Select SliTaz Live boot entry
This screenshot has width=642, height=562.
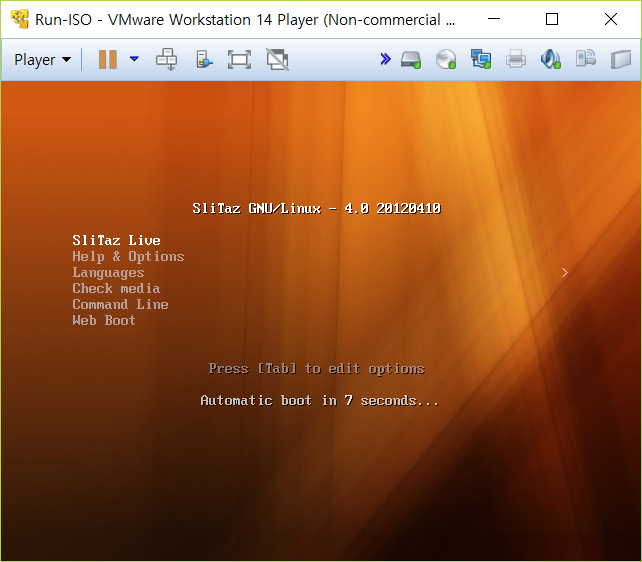(x=116, y=240)
